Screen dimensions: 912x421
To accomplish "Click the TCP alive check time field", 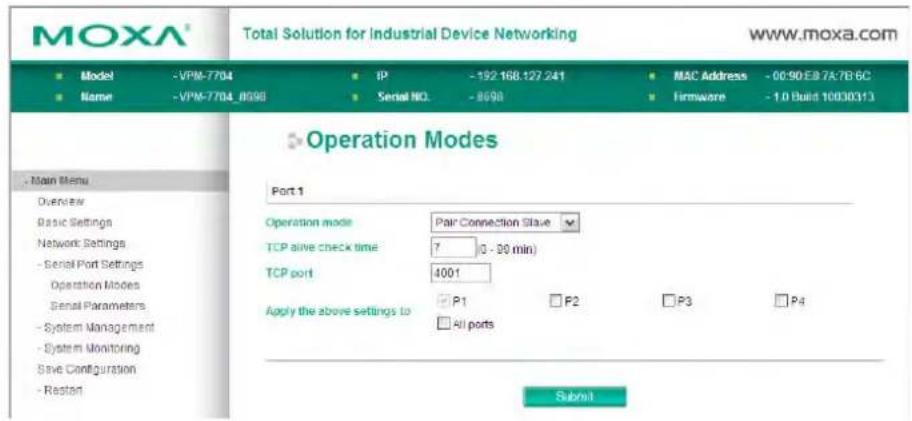I will click(453, 247).
